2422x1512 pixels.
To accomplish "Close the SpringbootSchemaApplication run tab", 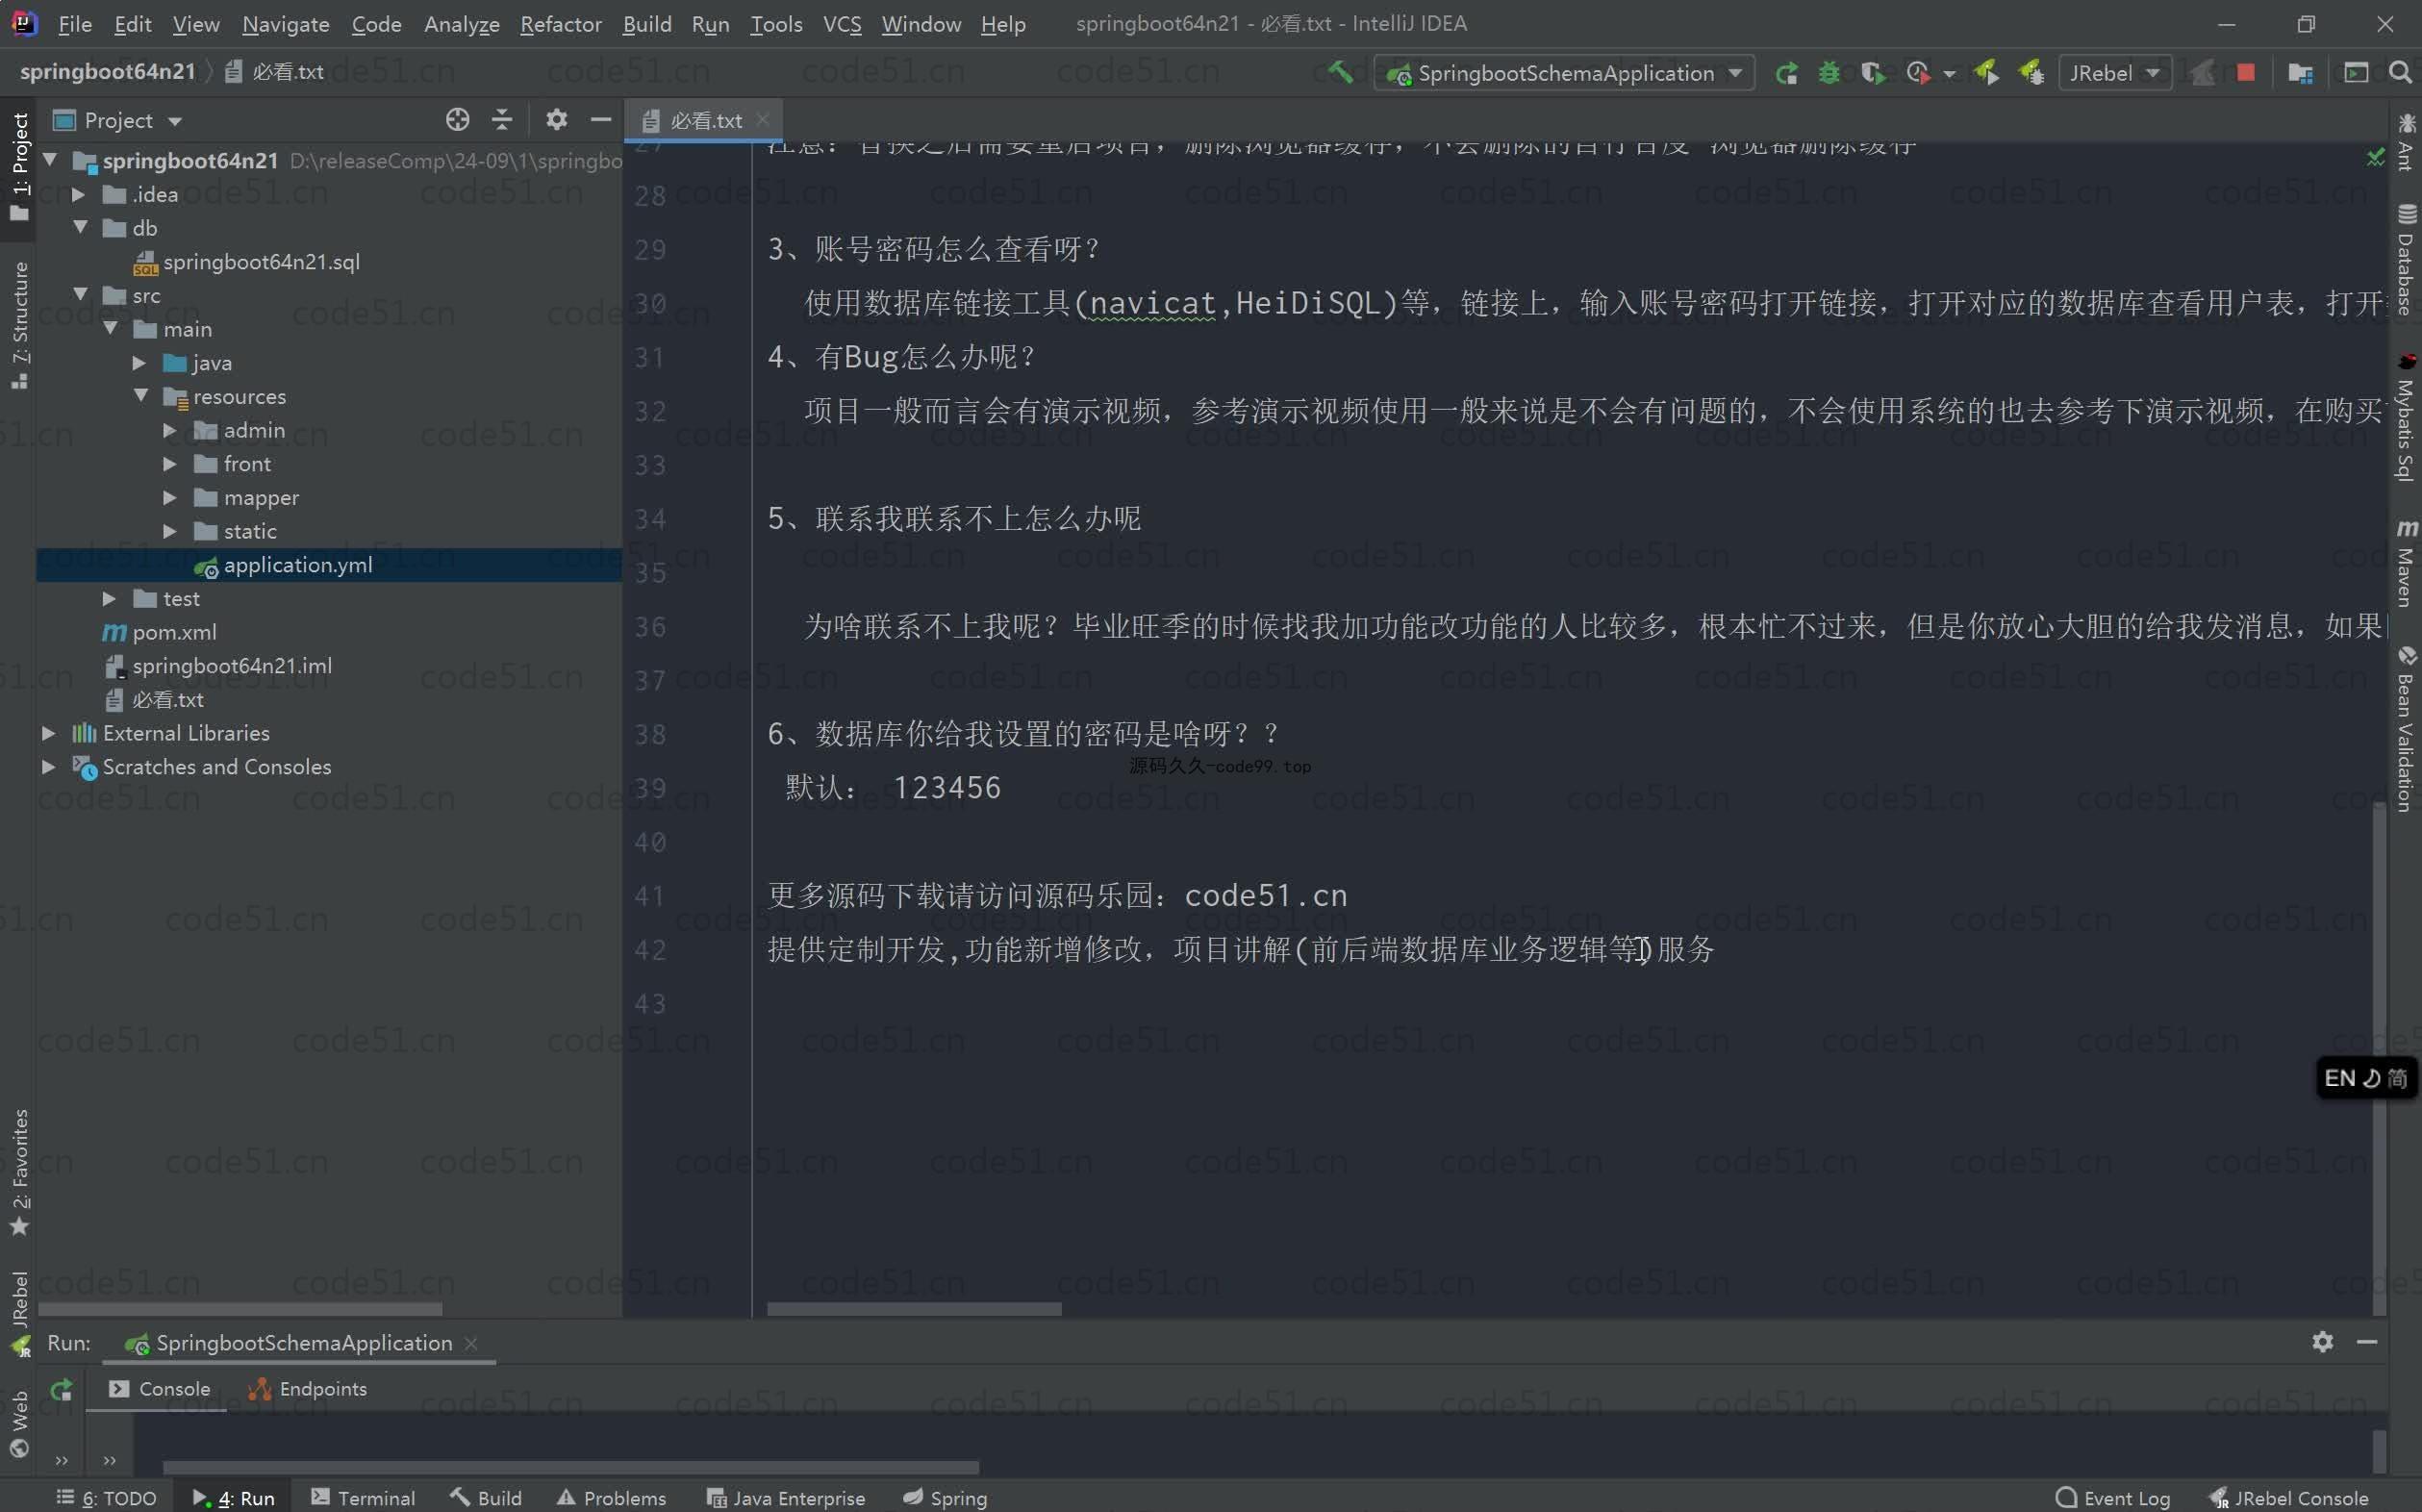I will tap(471, 1343).
